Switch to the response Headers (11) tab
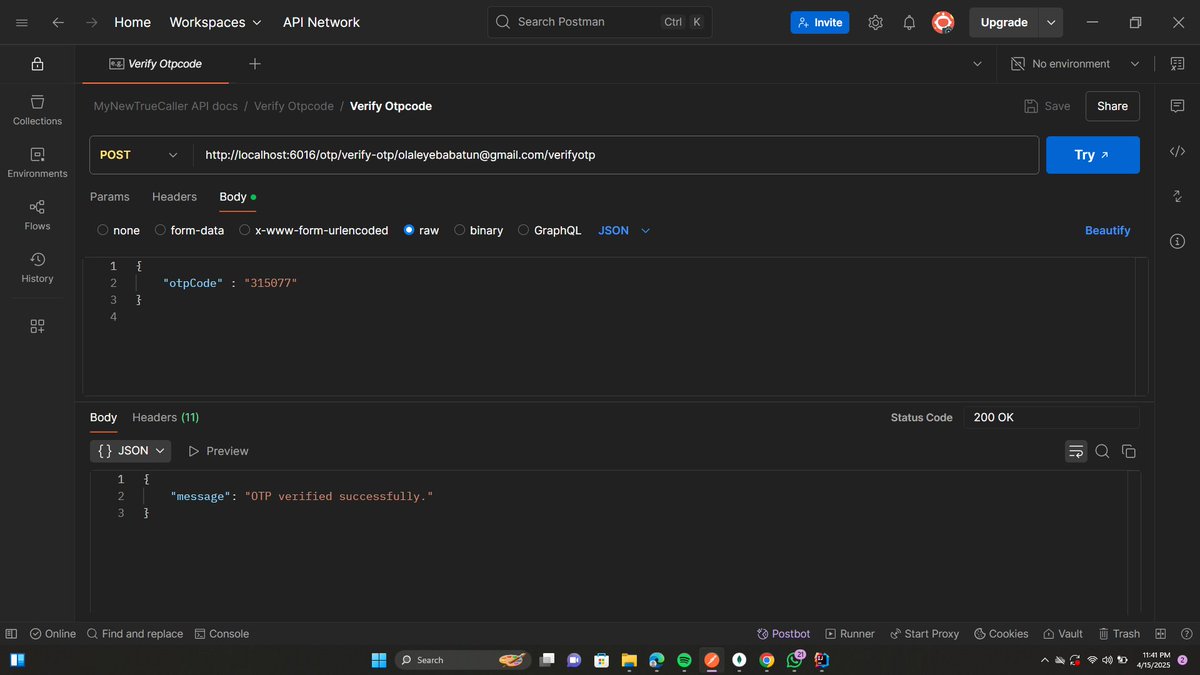Viewport: 1200px width, 675px height. pyautogui.click(x=165, y=417)
